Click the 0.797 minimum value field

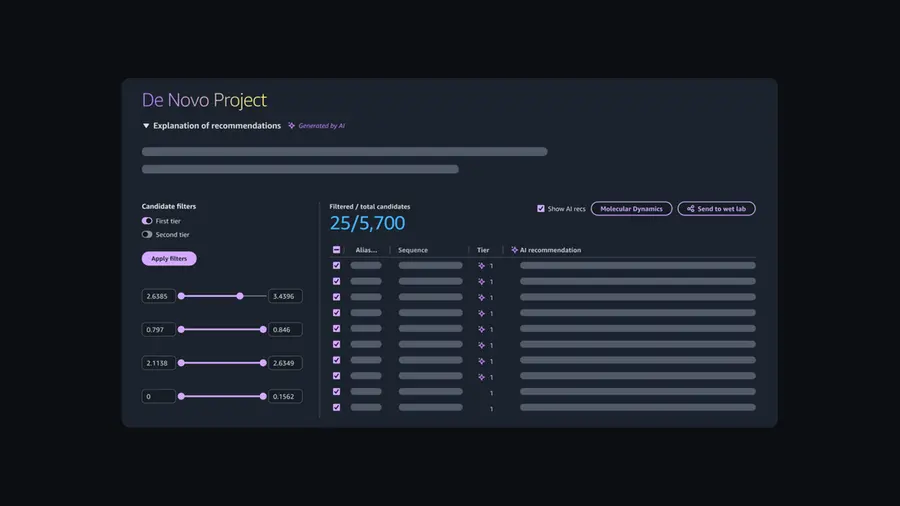(x=158, y=329)
